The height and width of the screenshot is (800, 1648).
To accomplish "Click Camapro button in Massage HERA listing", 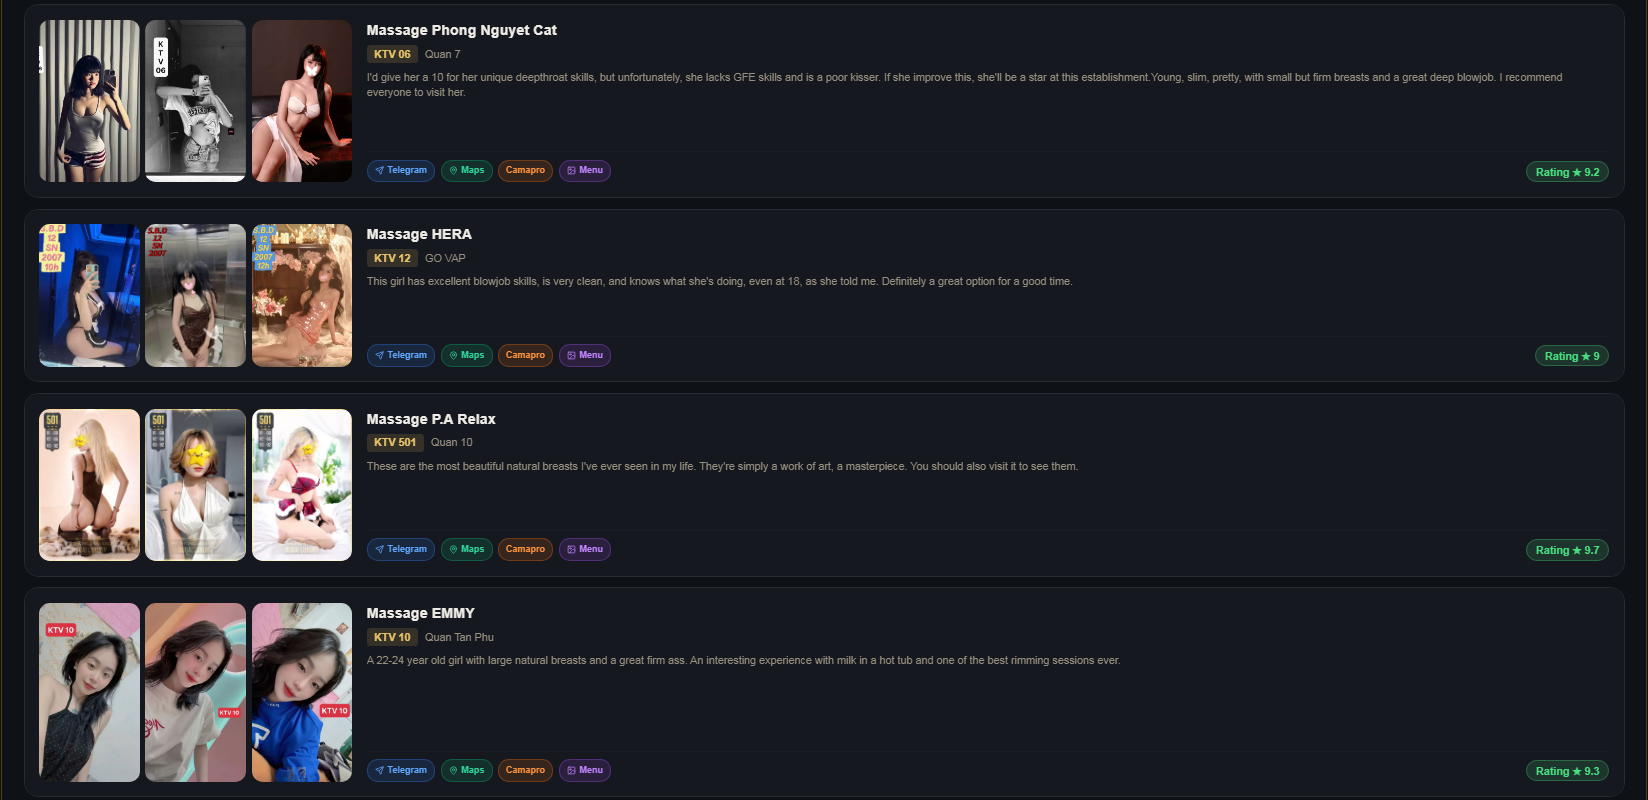I will coord(525,355).
